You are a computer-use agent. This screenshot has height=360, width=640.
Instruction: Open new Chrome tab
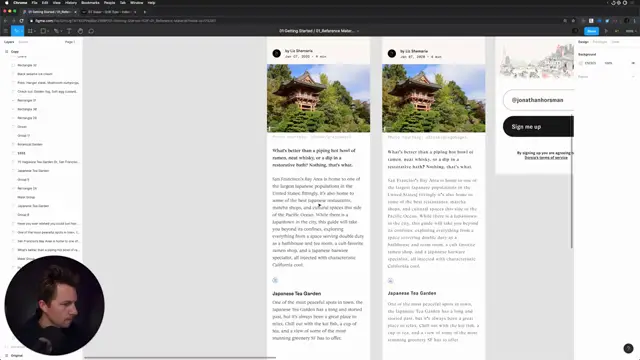pos(144,12)
